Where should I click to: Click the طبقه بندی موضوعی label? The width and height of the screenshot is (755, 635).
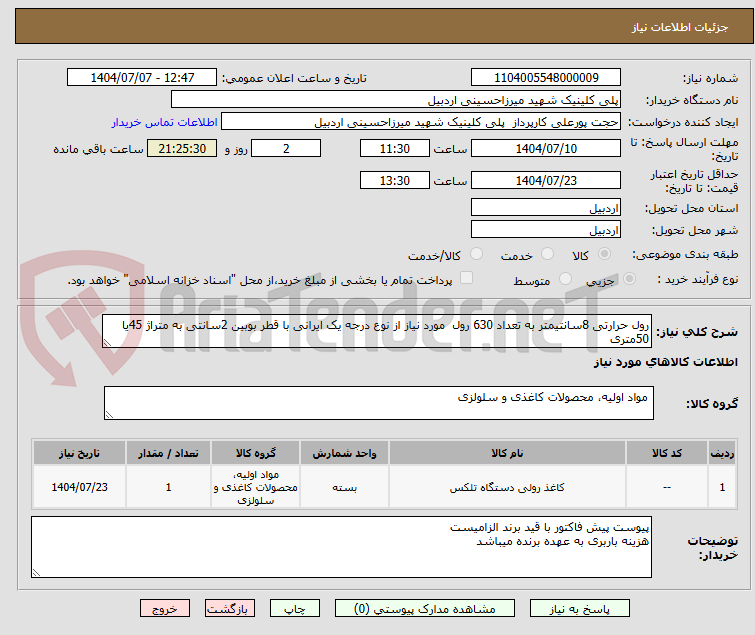(685, 254)
